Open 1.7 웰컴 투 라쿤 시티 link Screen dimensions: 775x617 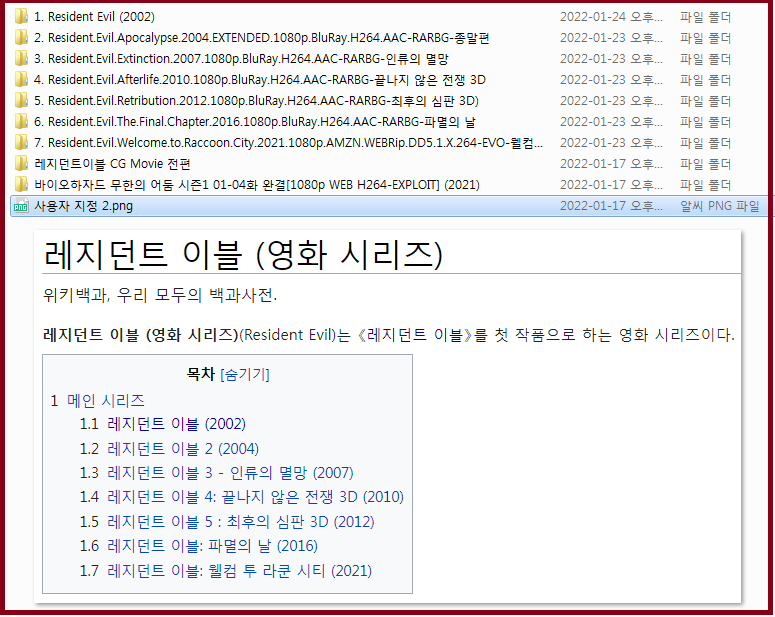click(x=240, y=571)
